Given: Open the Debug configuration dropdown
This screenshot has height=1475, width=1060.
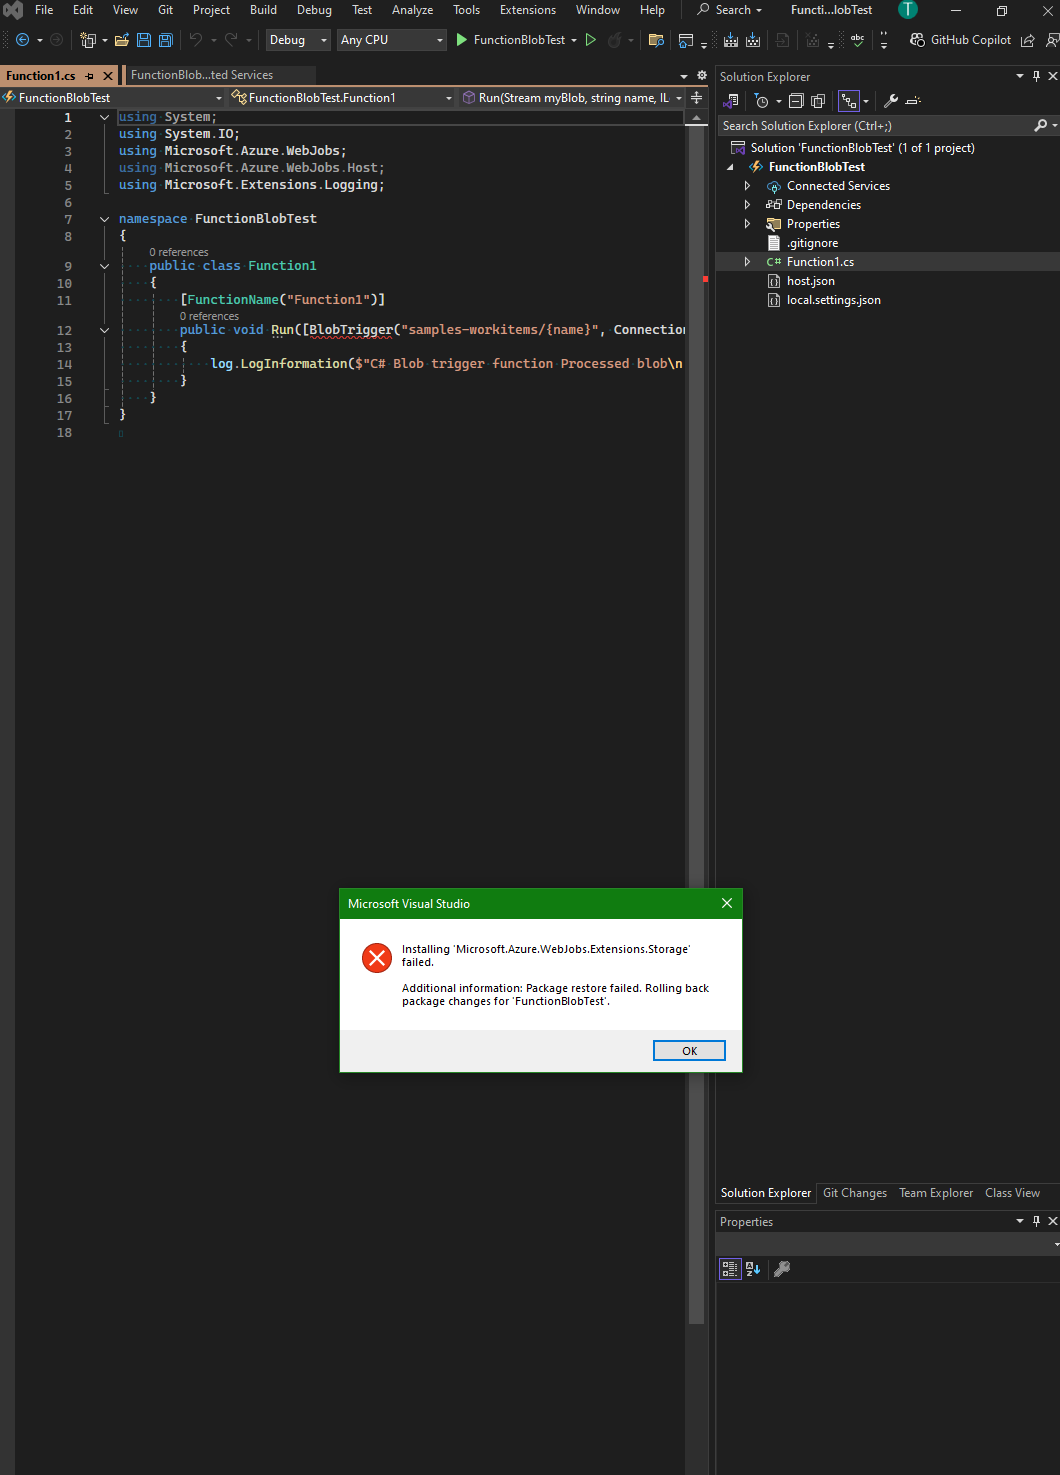Looking at the screenshot, I should (x=298, y=40).
